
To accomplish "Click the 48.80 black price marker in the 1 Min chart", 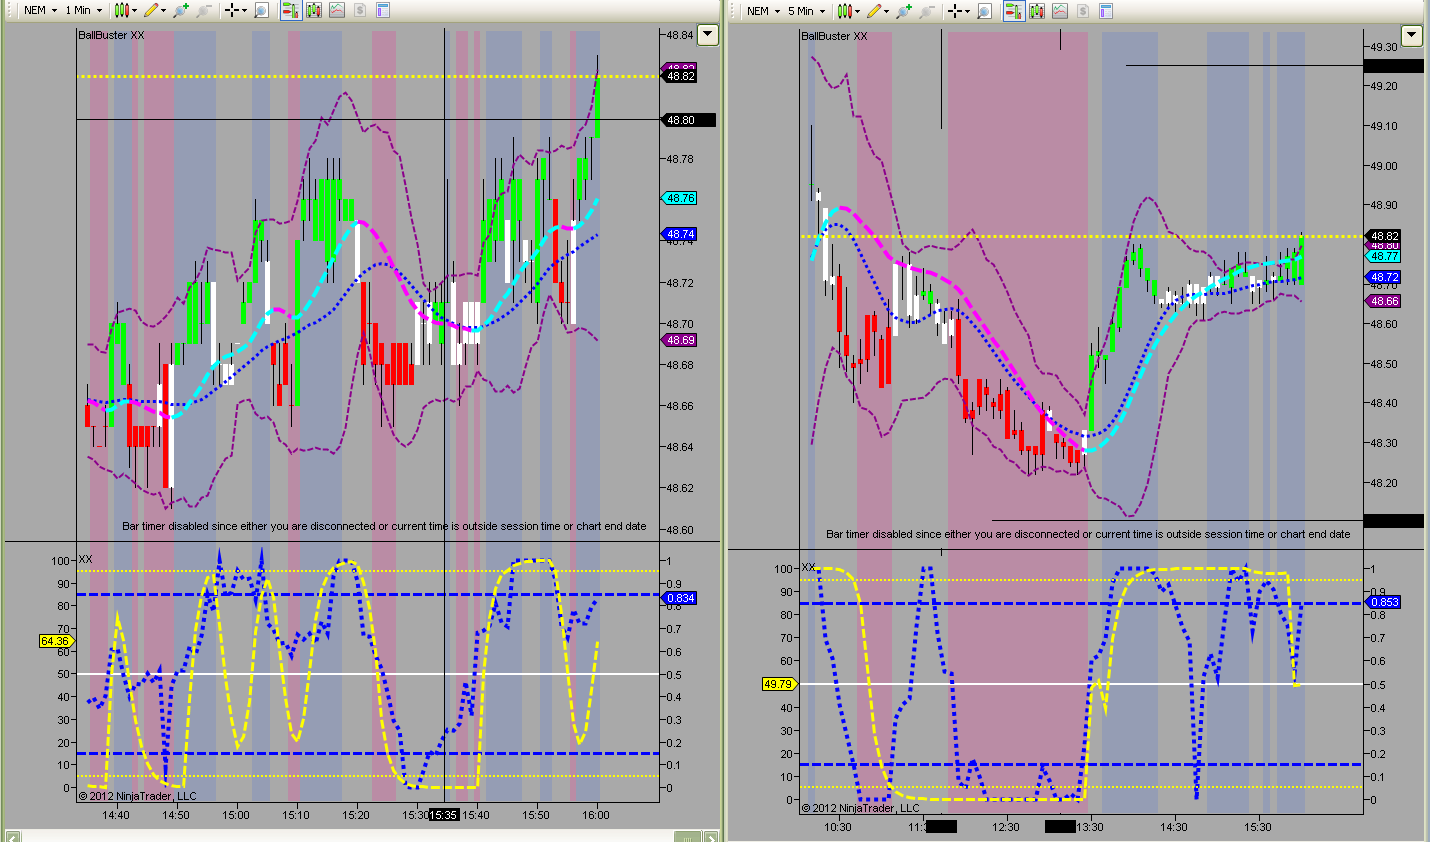I will pos(688,120).
